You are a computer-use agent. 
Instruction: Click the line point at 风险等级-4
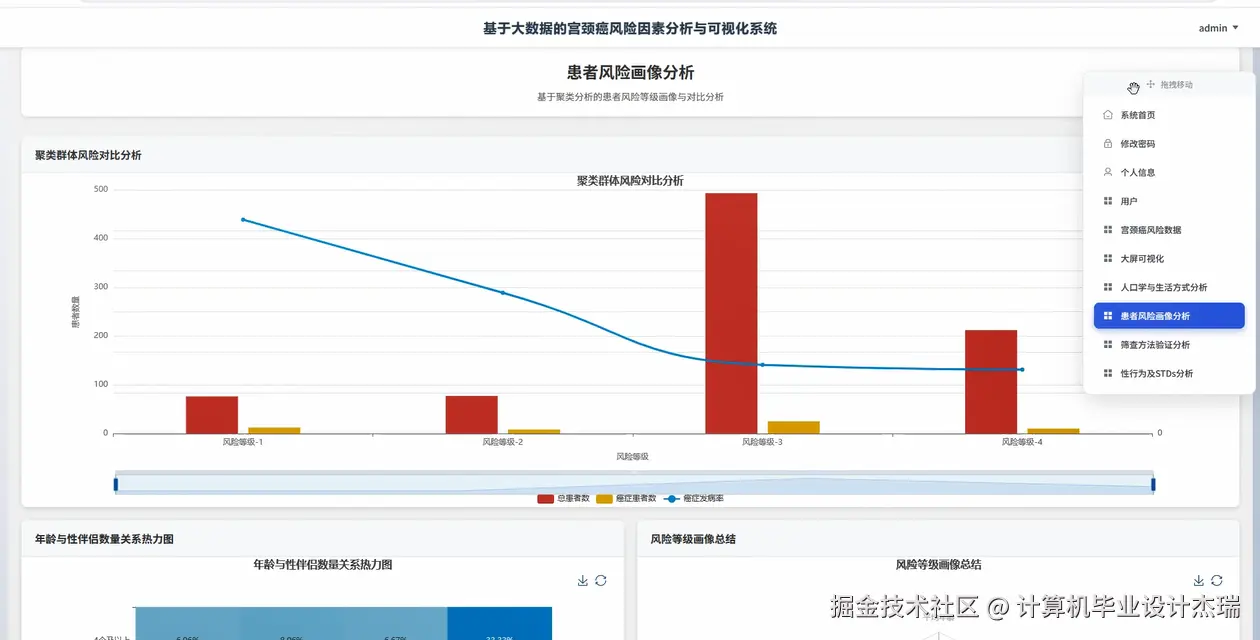click(1022, 370)
